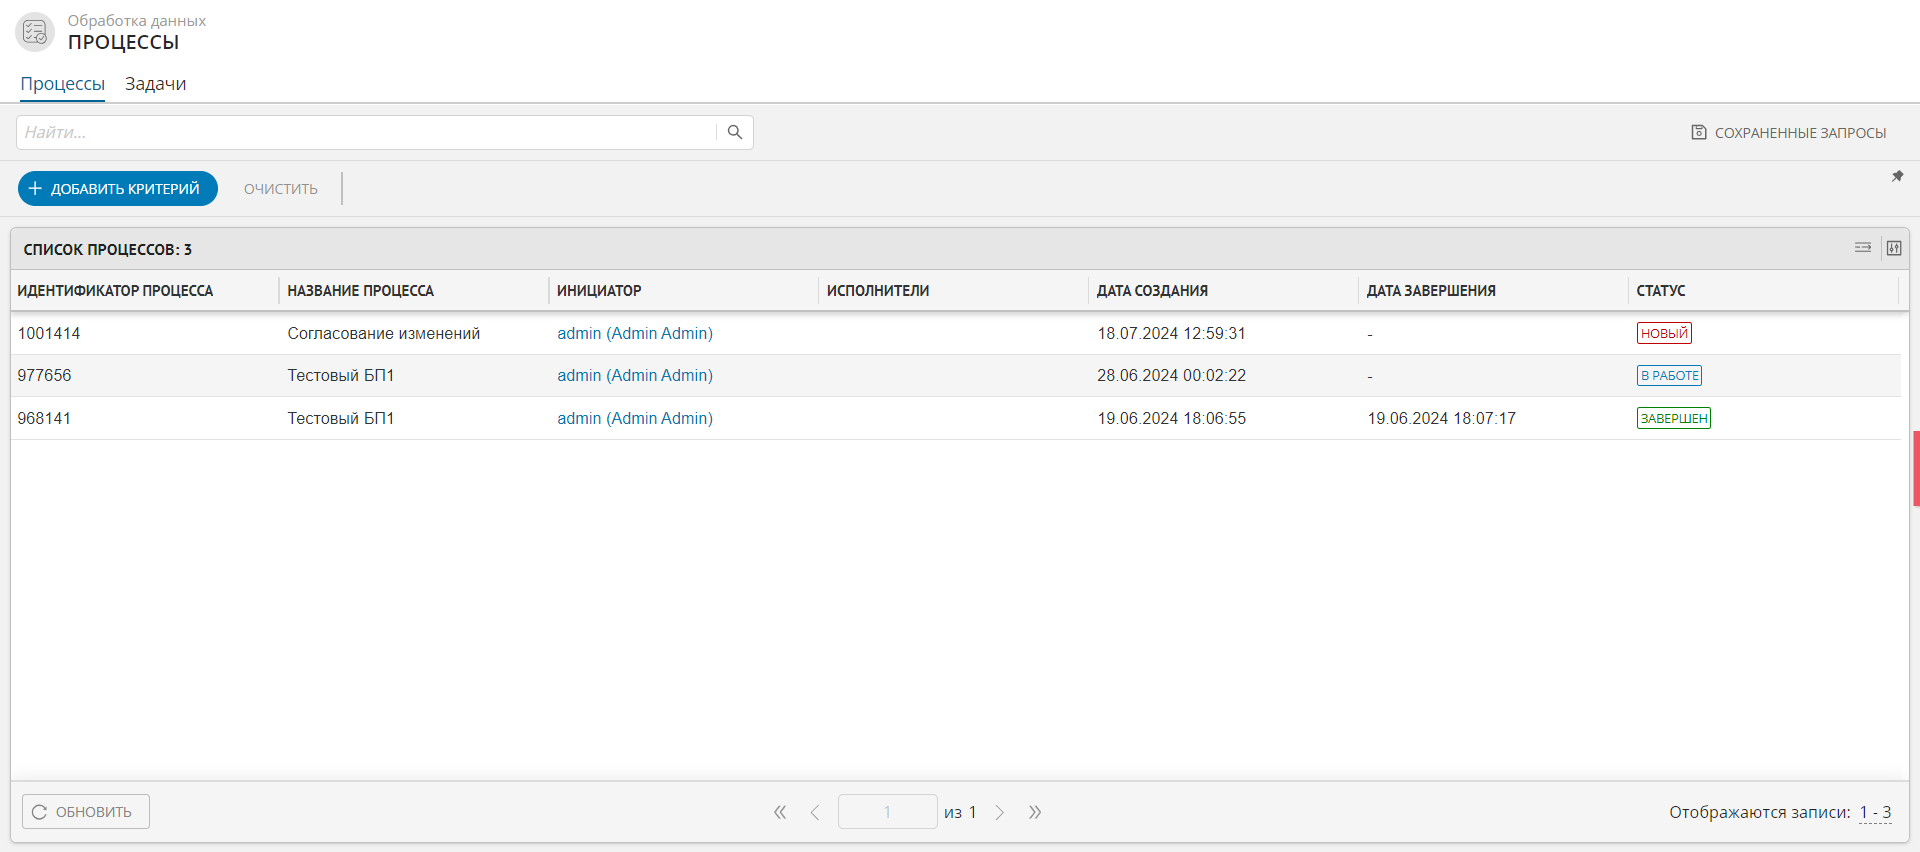The width and height of the screenshot is (1920, 852).
Task: Select the process ID 968141 cell
Action: (44, 418)
